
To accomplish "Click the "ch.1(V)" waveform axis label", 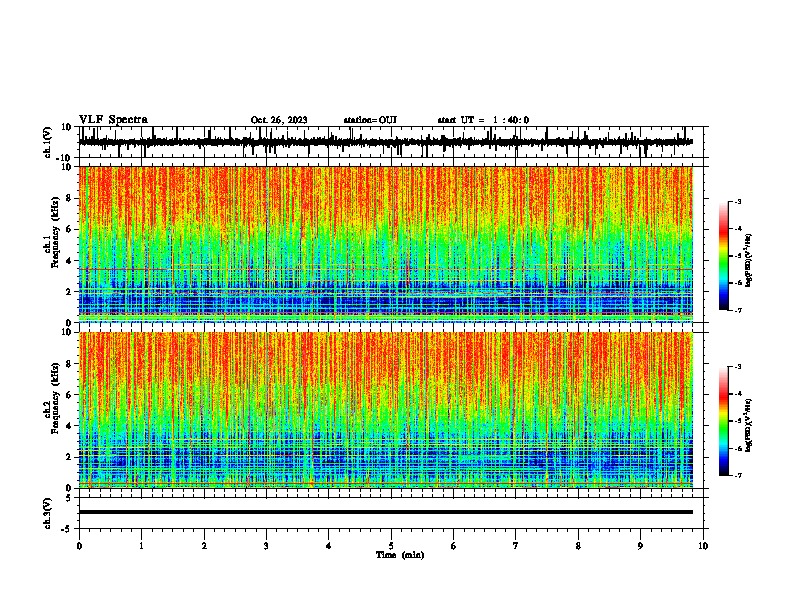I will [x=48, y=142].
